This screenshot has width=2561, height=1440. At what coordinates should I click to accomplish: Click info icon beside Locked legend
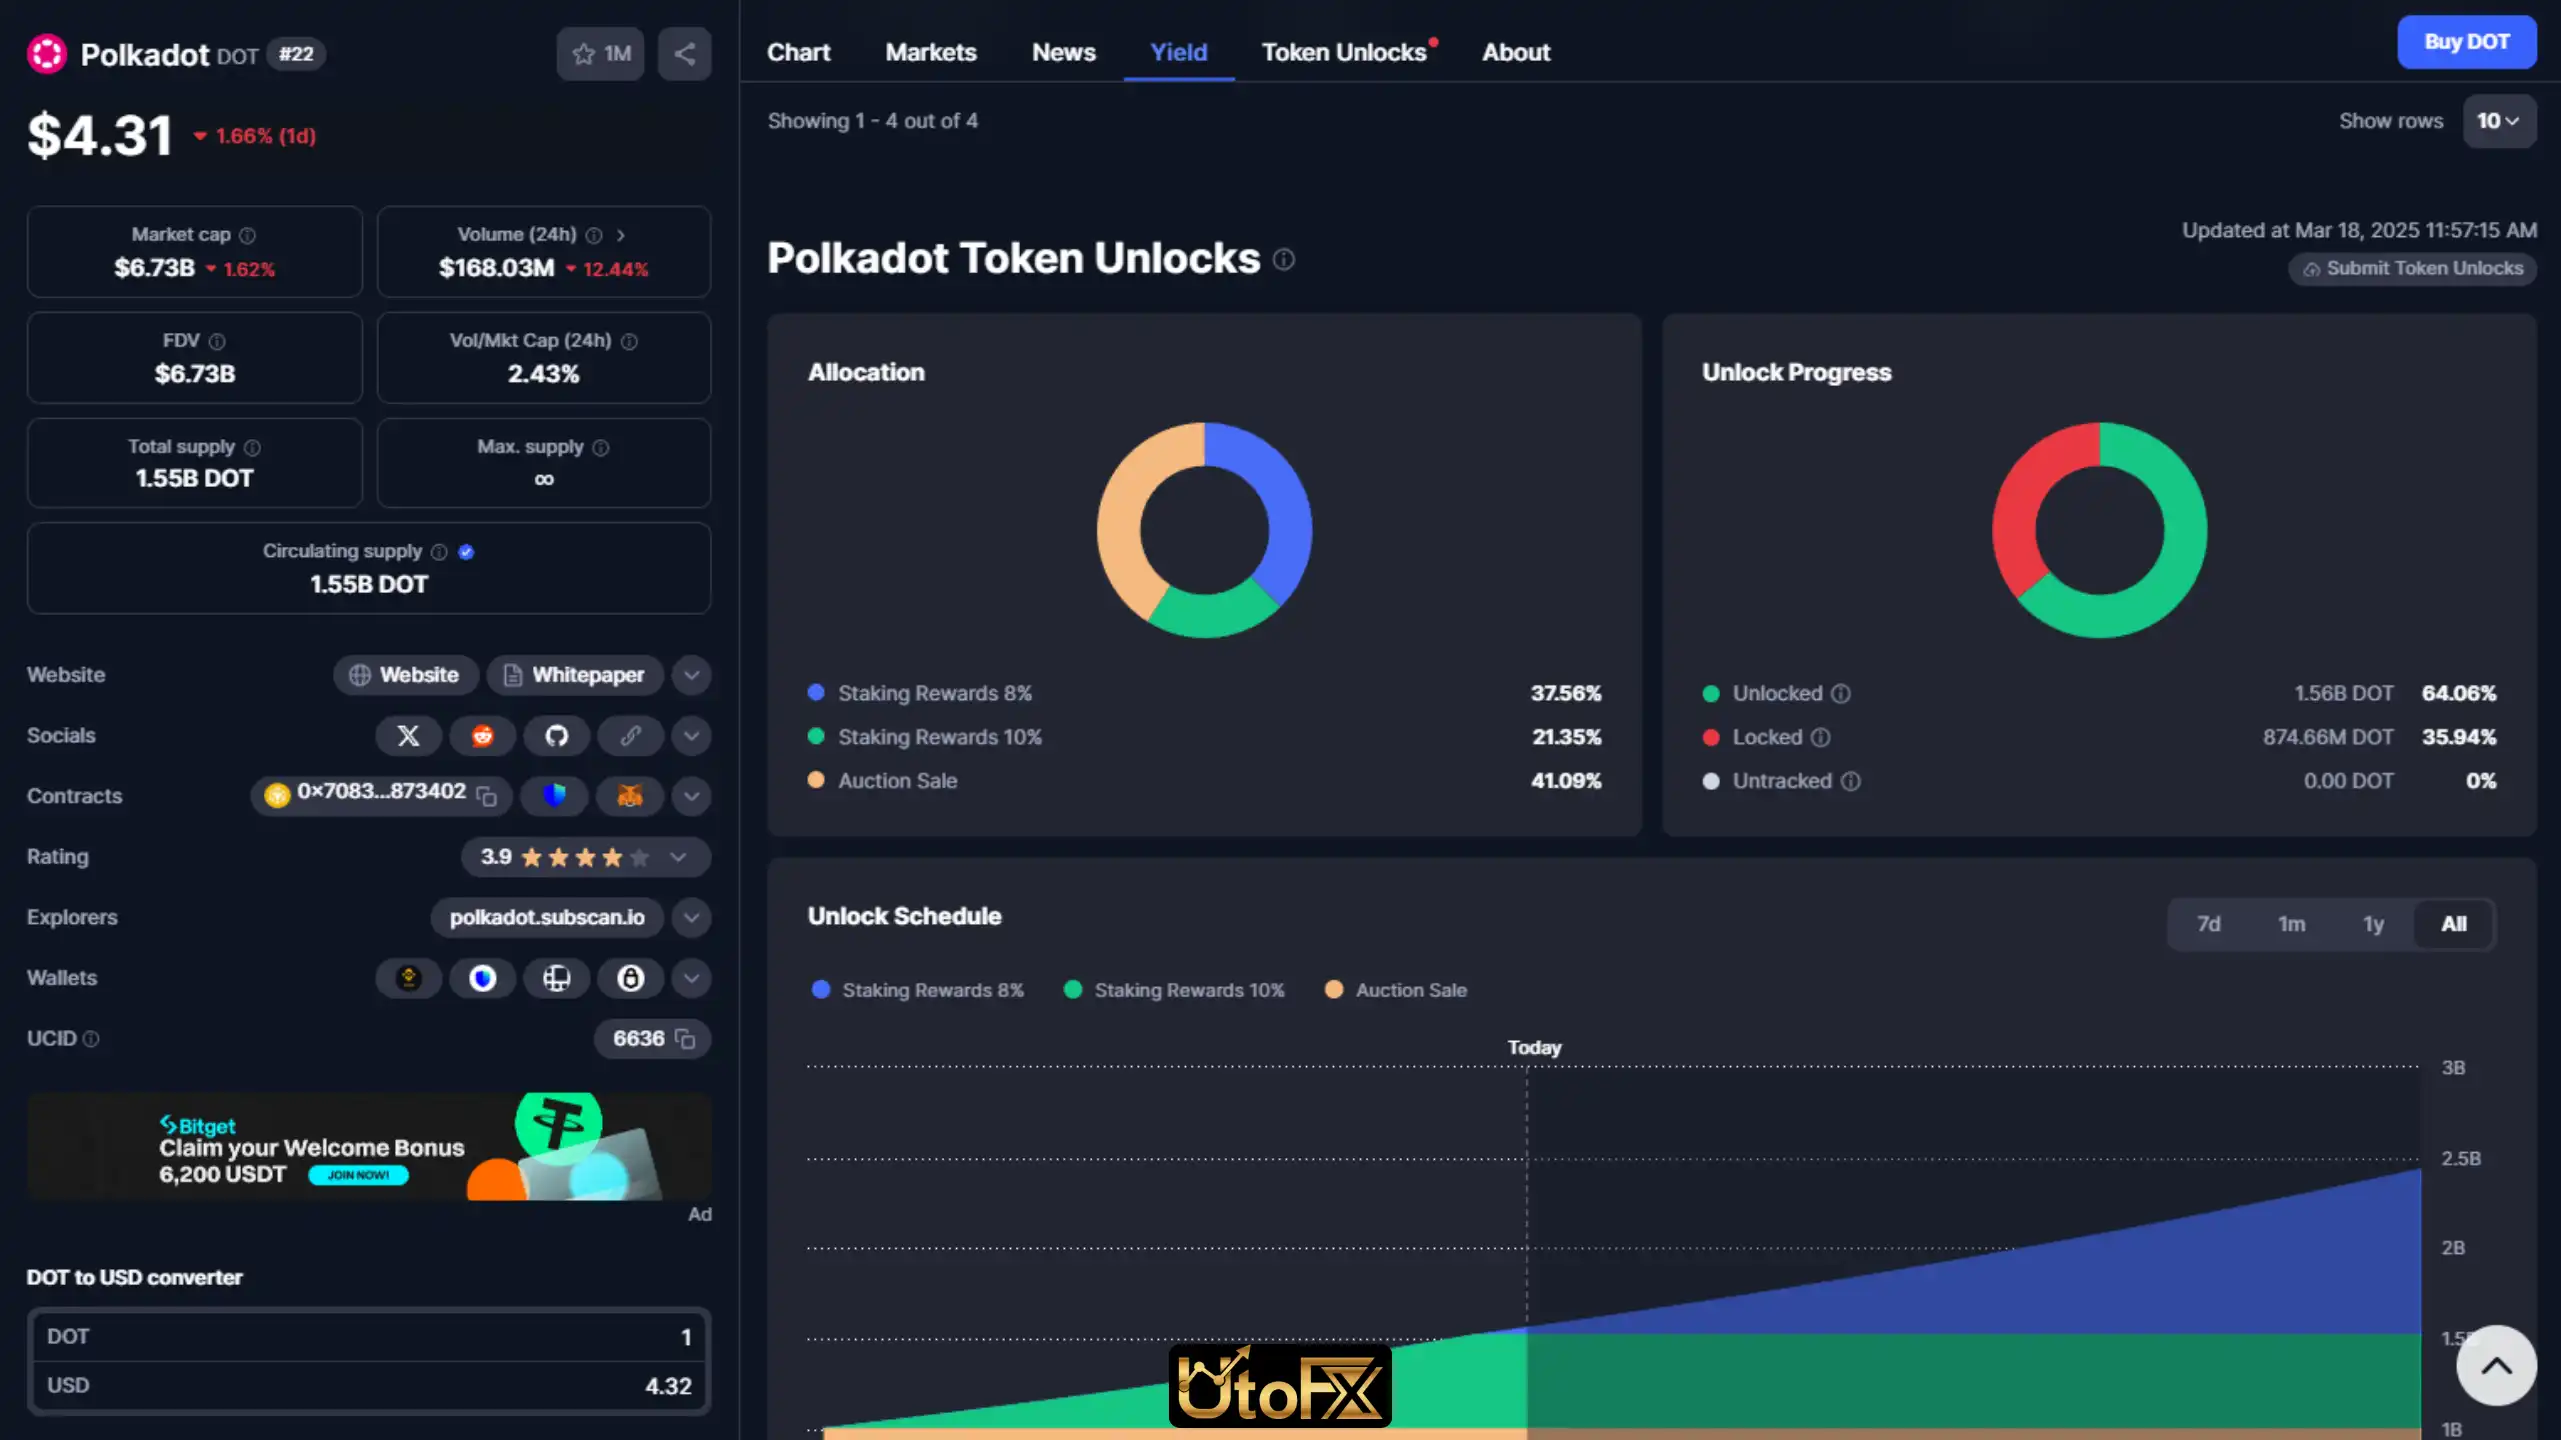tap(1821, 737)
